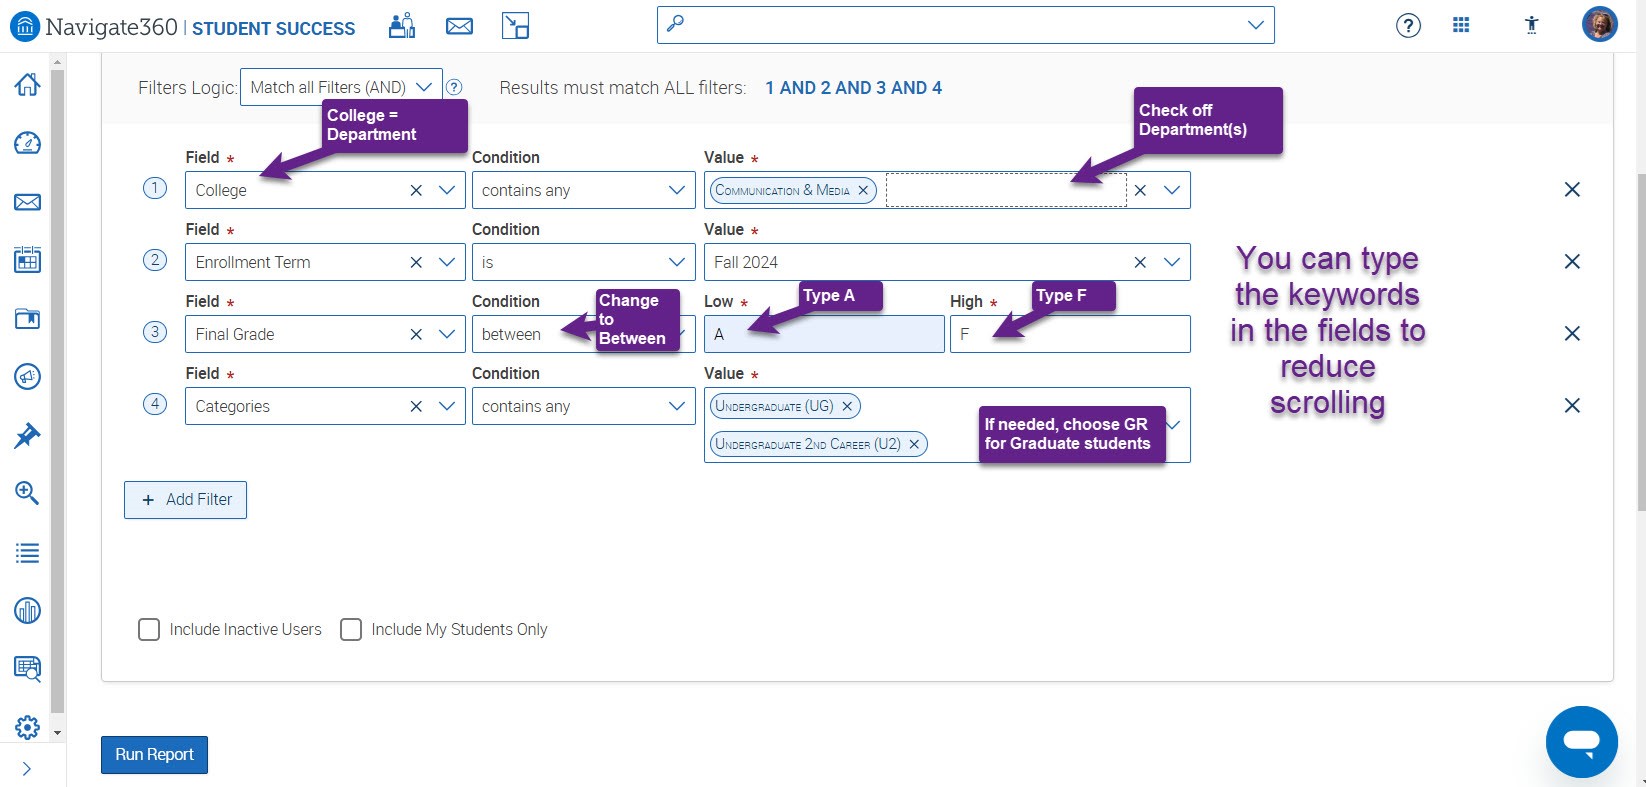
Task: Open the Home icon in sidebar
Action: coord(27,85)
